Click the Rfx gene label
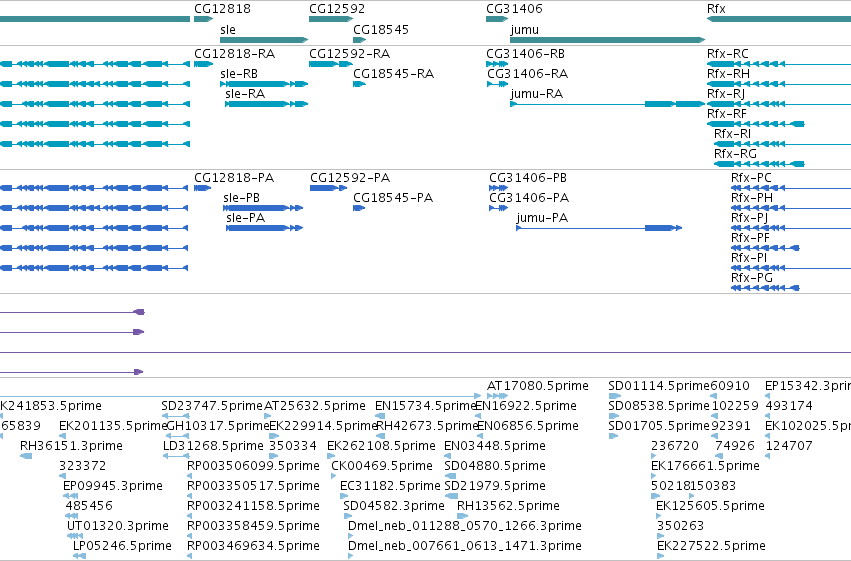 point(716,9)
